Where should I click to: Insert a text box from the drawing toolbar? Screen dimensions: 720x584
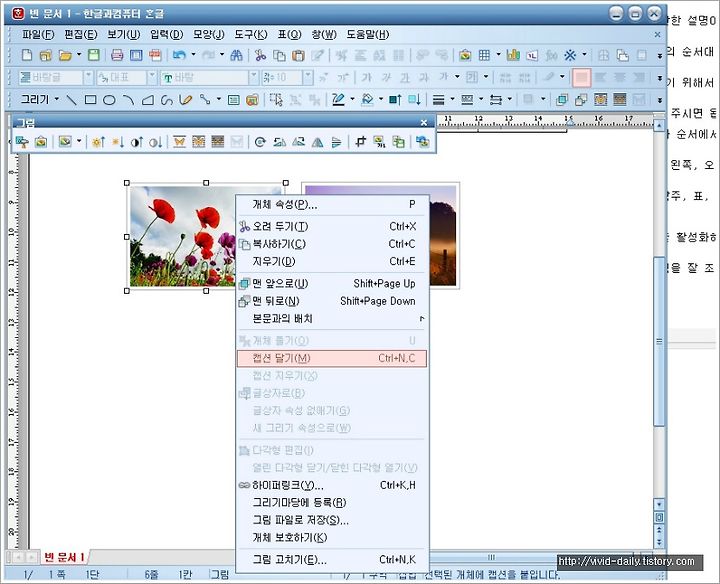point(234,100)
